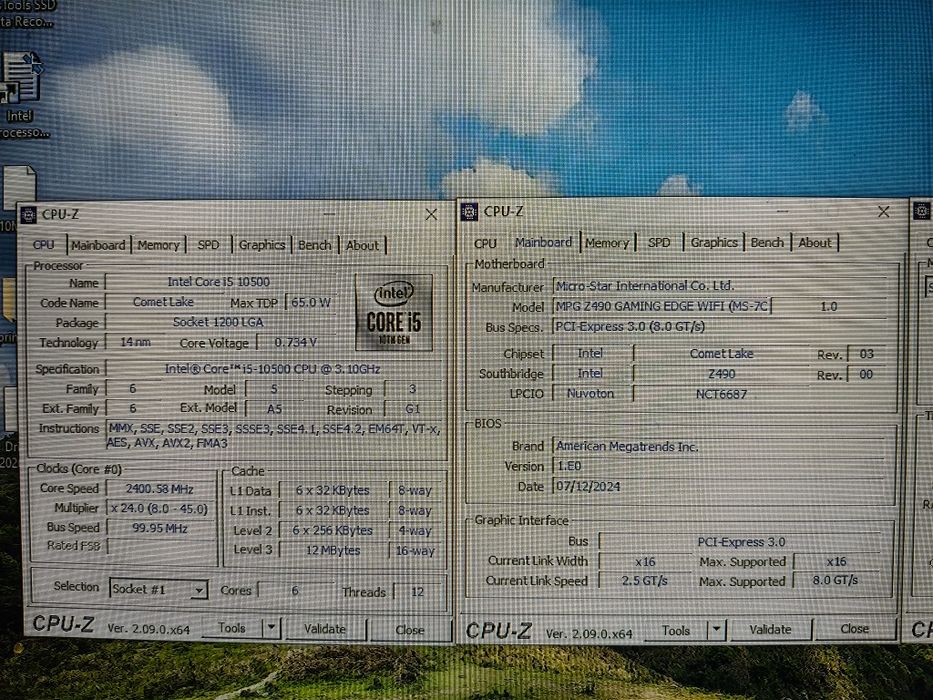933x700 pixels.
Task: Click the Bus Speed value '99.95 MHz'
Action: 159,529
